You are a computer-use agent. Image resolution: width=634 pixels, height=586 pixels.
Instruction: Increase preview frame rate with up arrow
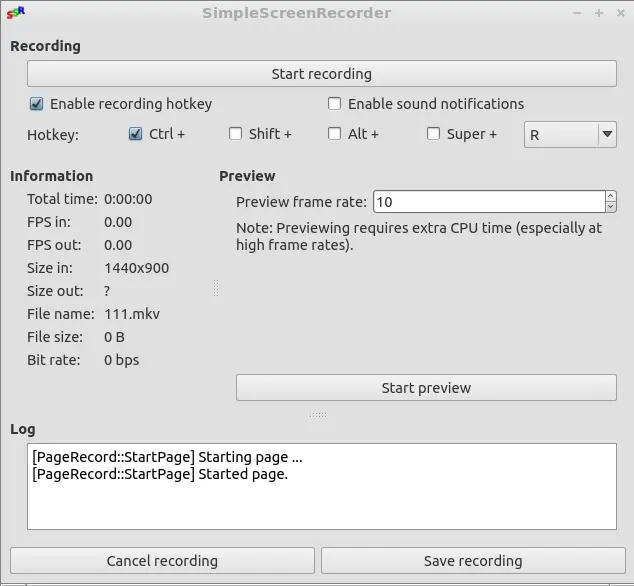[x=611, y=196]
